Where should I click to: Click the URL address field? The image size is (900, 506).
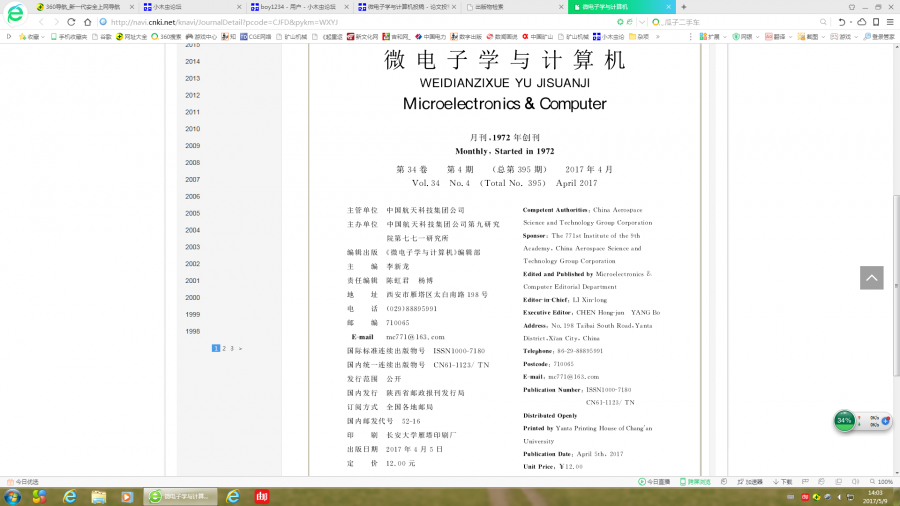356,22
